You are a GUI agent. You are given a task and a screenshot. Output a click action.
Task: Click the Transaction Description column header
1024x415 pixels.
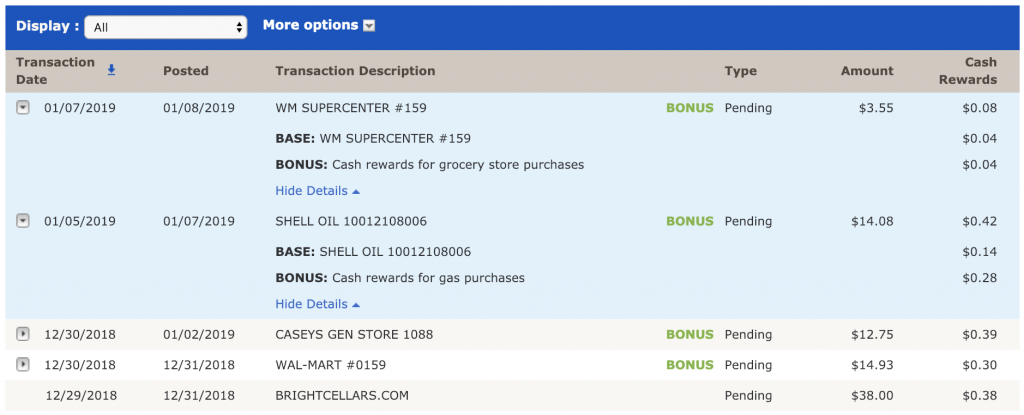355,71
